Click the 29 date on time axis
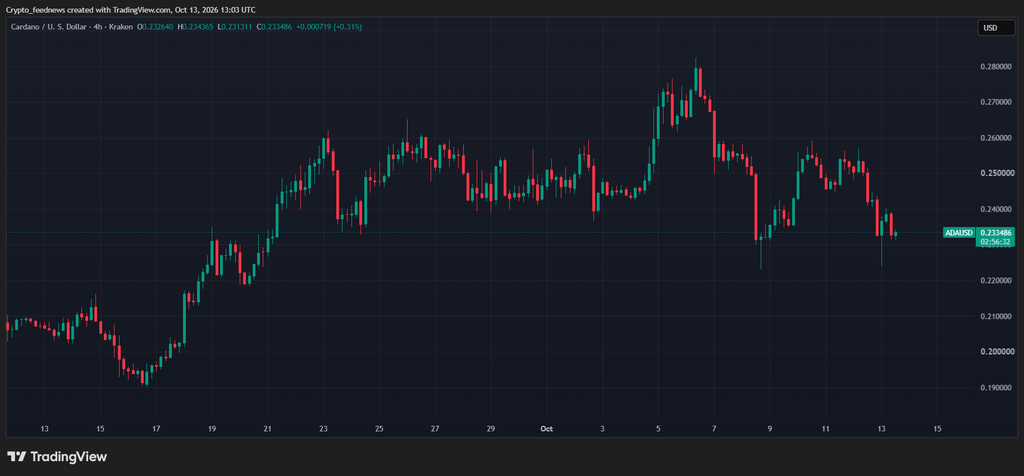1024x476 pixels. pos(490,429)
